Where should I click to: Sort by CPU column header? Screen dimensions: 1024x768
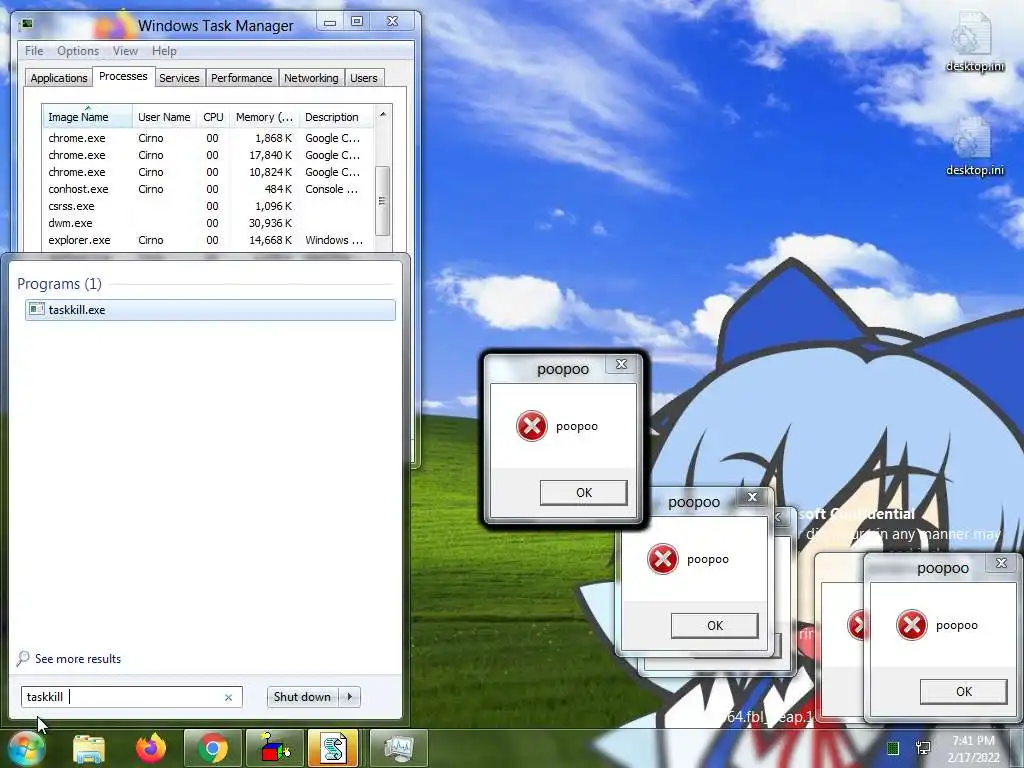213,117
